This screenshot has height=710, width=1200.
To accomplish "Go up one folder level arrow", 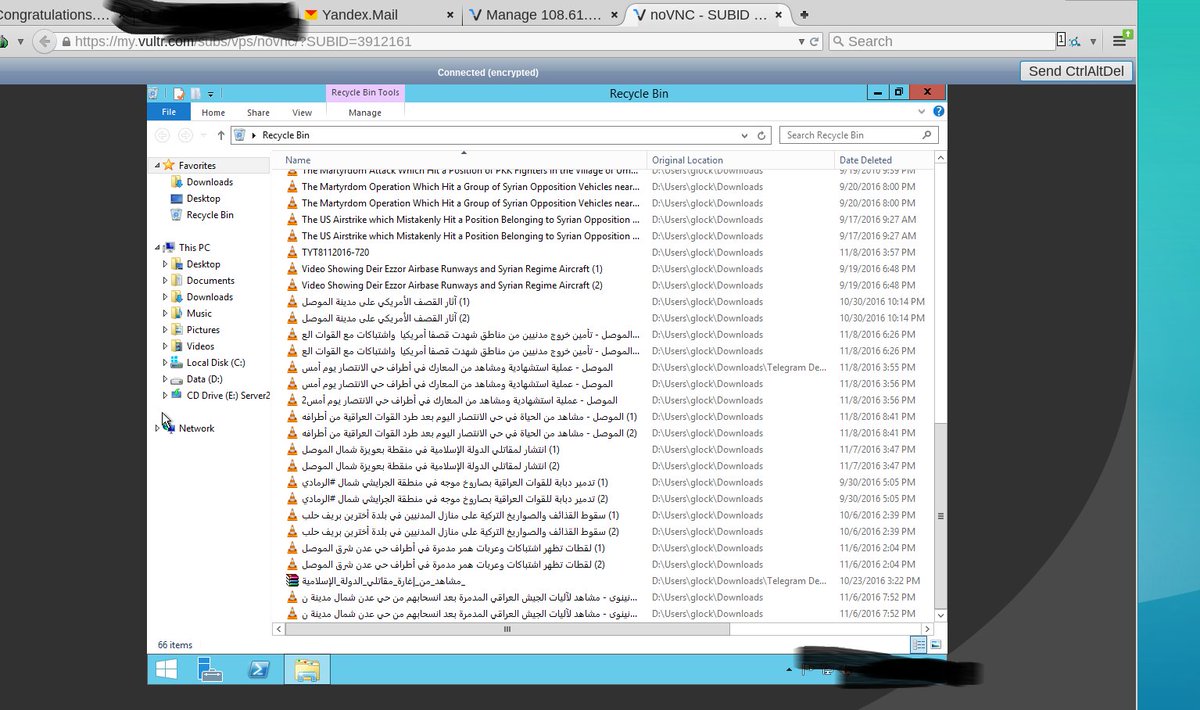I will 221,135.
